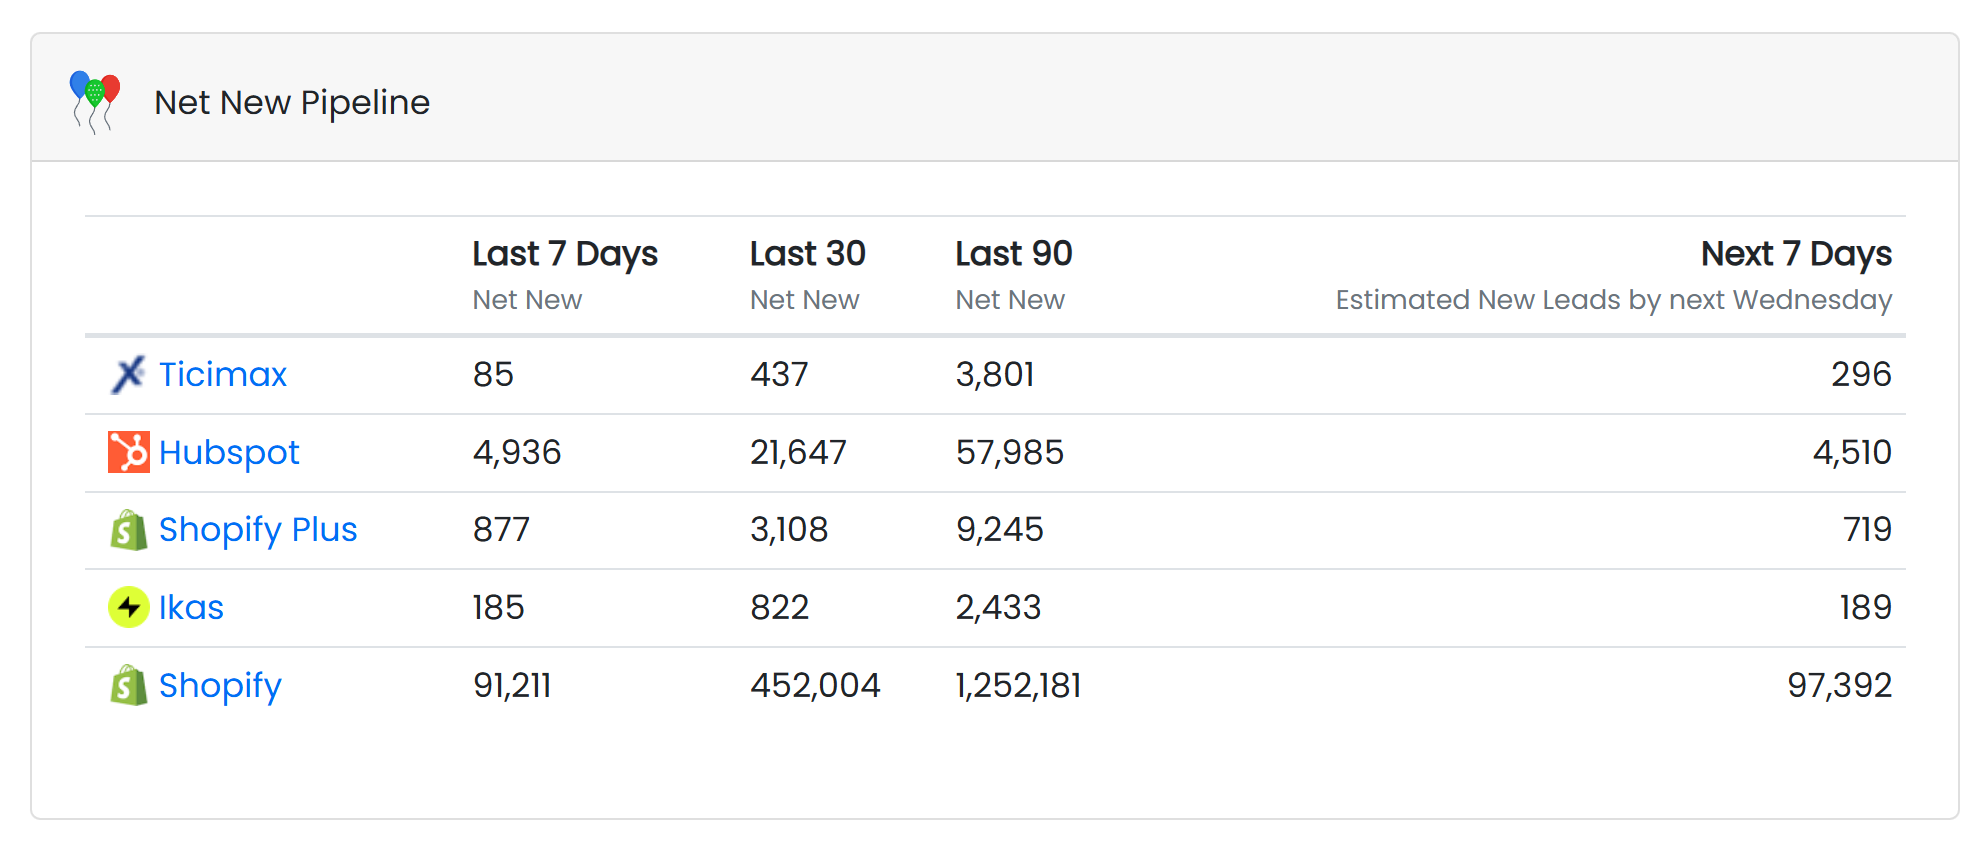Follow the Shopify Plus link
The image size is (1971, 862).
(257, 530)
